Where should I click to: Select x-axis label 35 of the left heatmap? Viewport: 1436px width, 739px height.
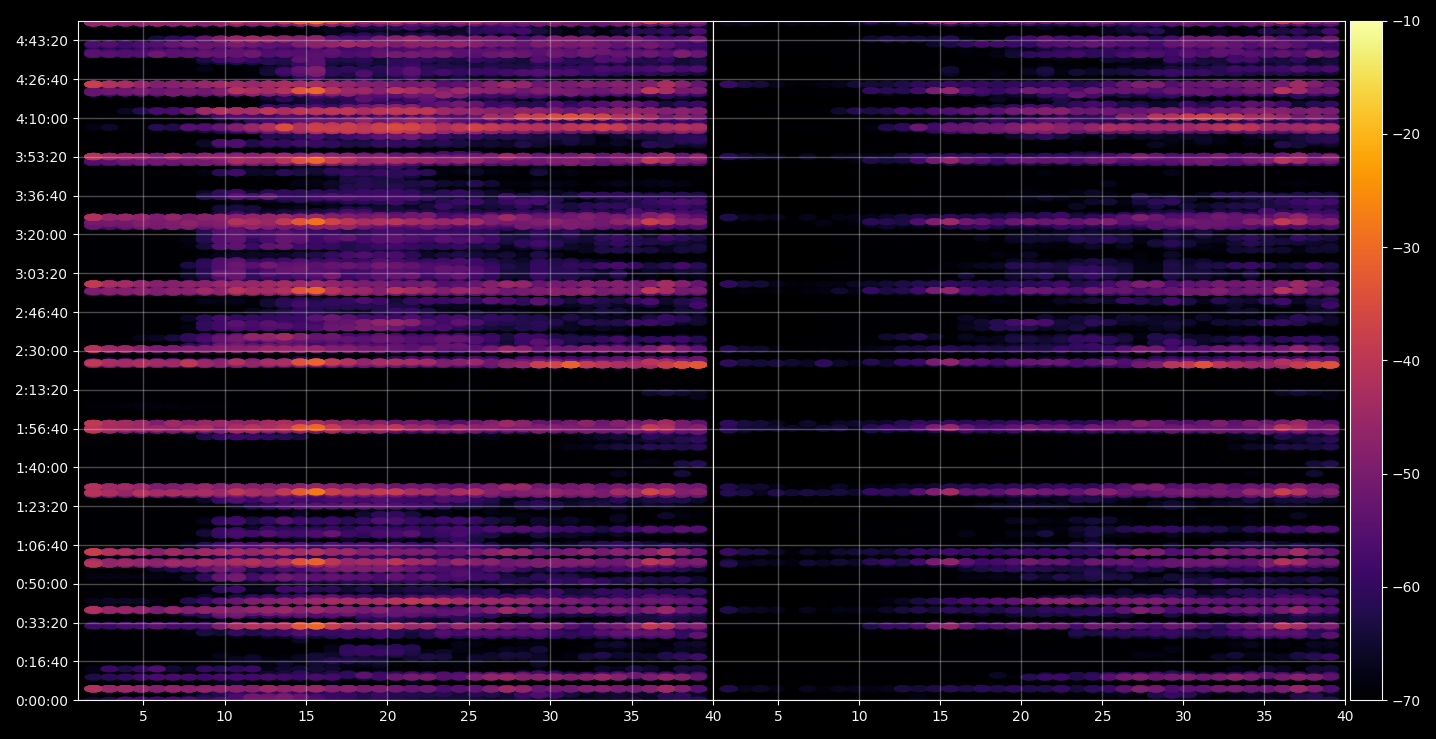(632, 716)
